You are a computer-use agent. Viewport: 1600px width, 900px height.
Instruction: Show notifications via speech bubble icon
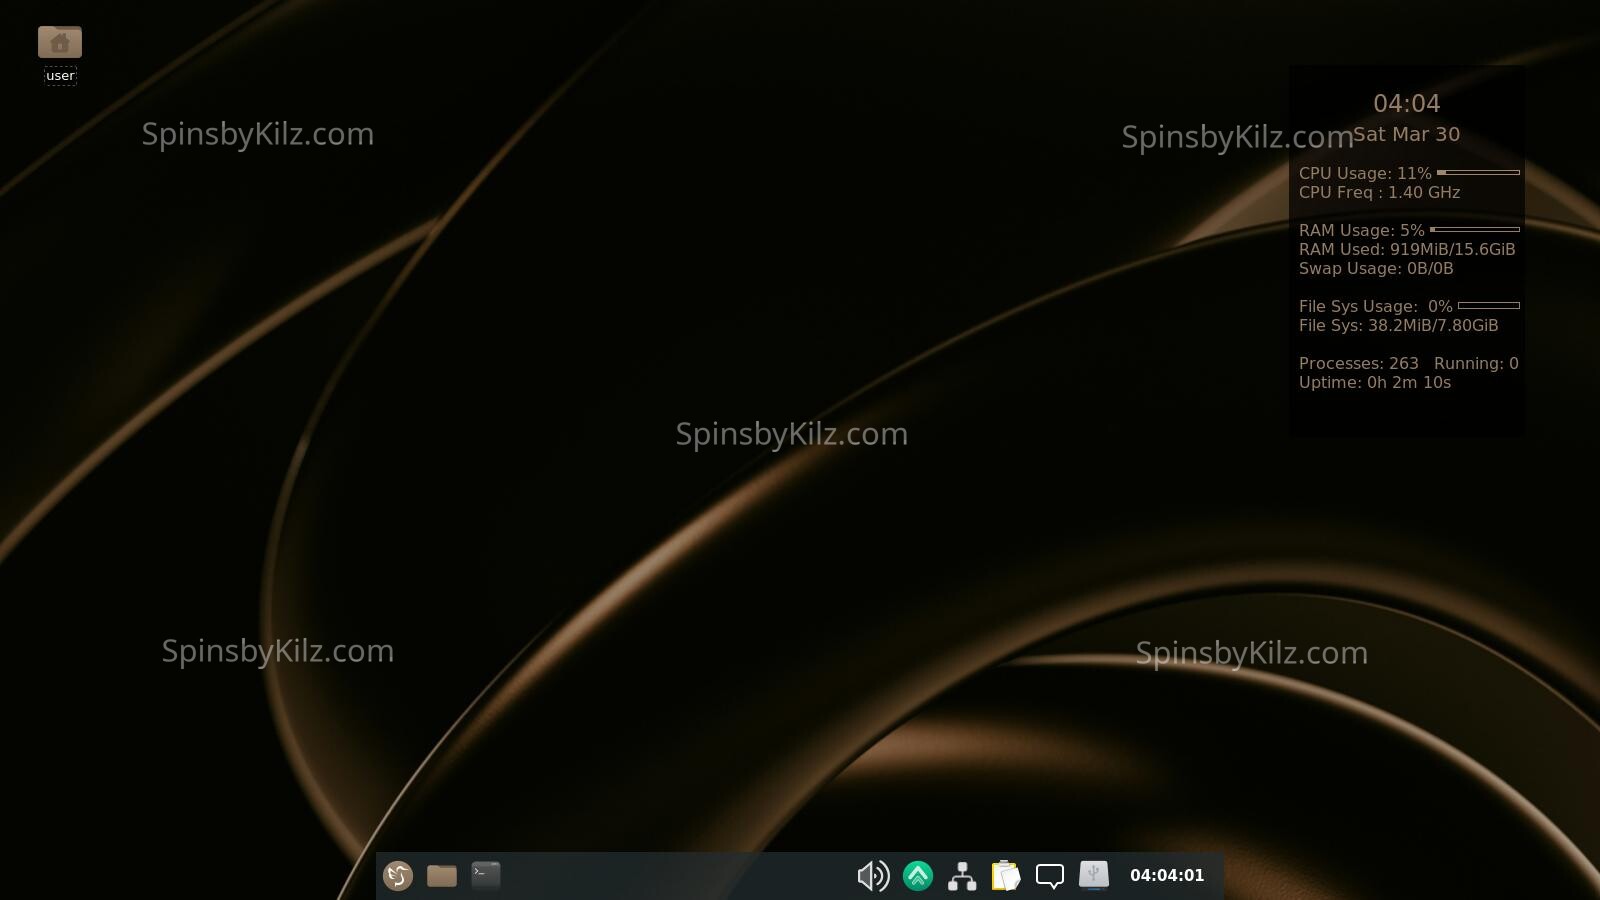click(1050, 876)
